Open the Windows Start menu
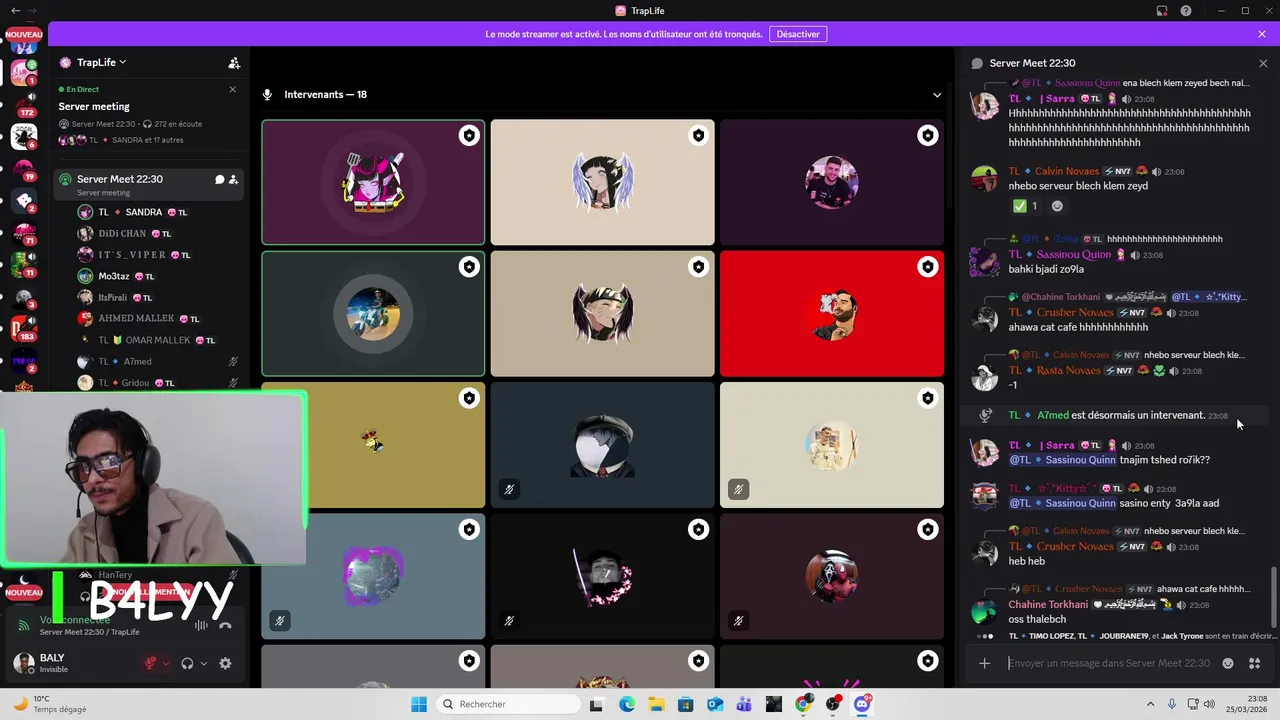The height and width of the screenshot is (720, 1280). (x=419, y=704)
